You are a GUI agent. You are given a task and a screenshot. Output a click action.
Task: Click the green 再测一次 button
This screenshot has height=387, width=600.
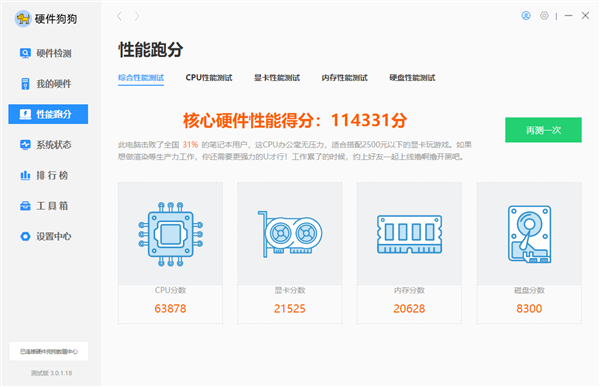(x=543, y=130)
